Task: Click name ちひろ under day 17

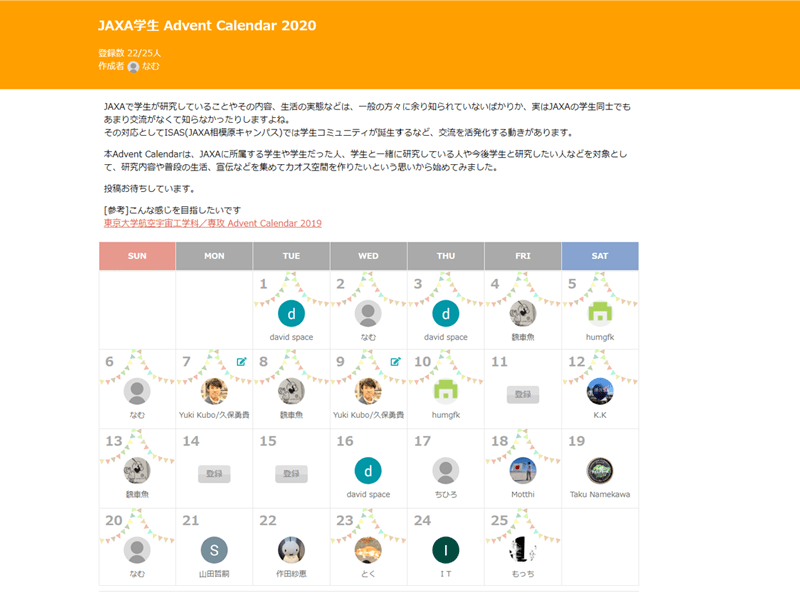Action: tap(445, 494)
